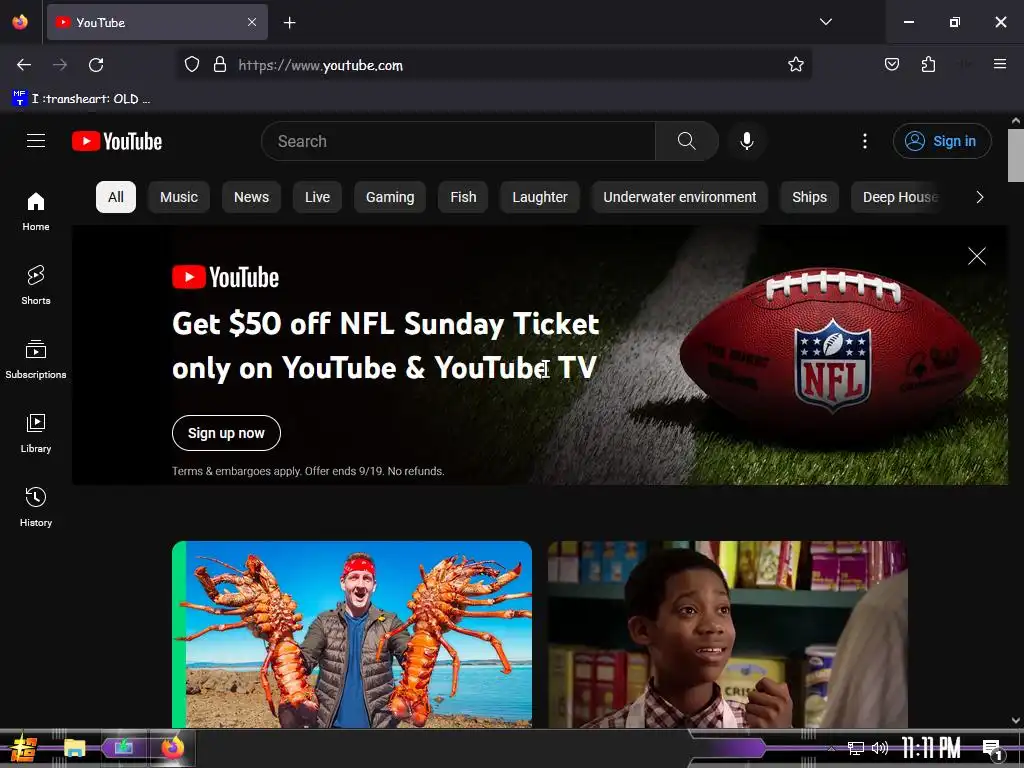Close the YouTube tab
Image resolution: width=1024 pixels, height=768 pixels.
252,22
